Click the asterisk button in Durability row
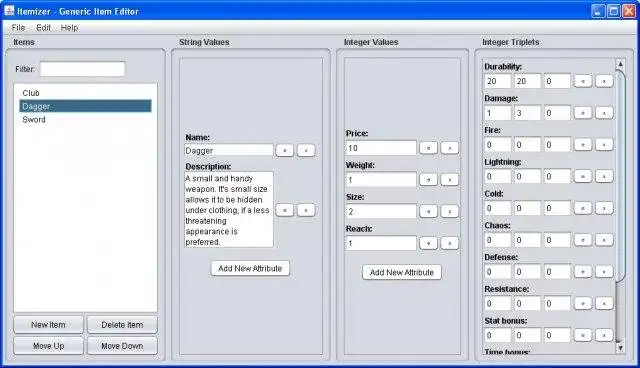Viewport: 640px width, 368px height. pos(583,81)
